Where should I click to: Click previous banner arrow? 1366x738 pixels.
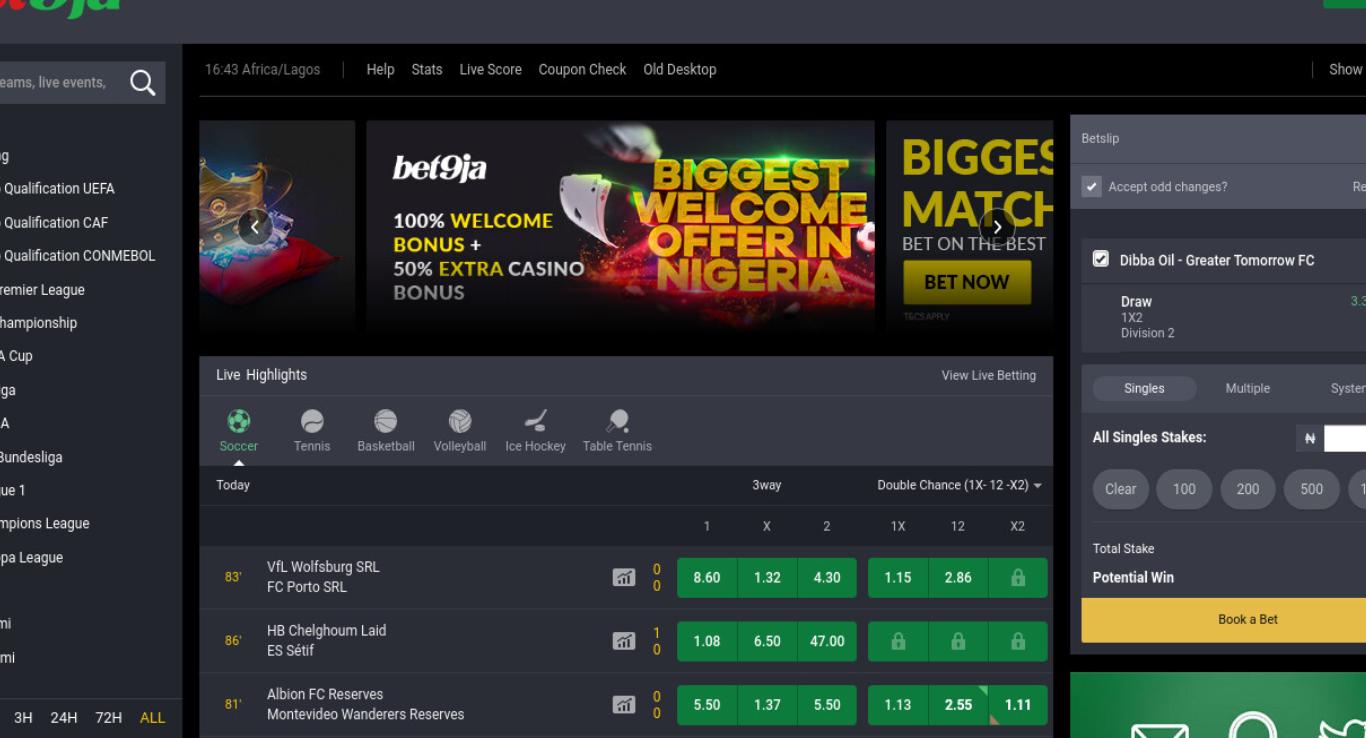(x=255, y=227)
